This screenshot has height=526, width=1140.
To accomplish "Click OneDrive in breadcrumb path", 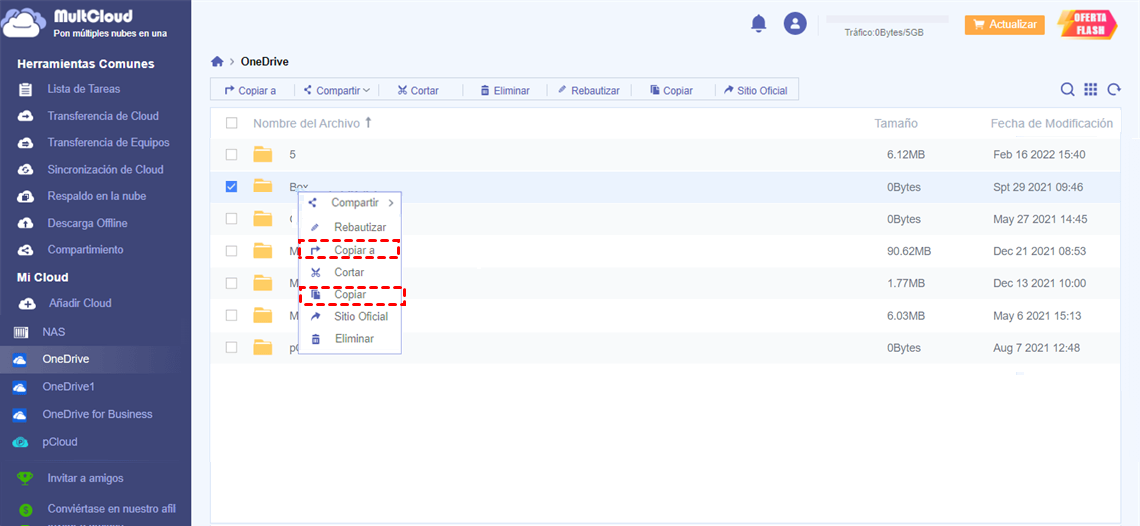I will click(x=265, y=62).
